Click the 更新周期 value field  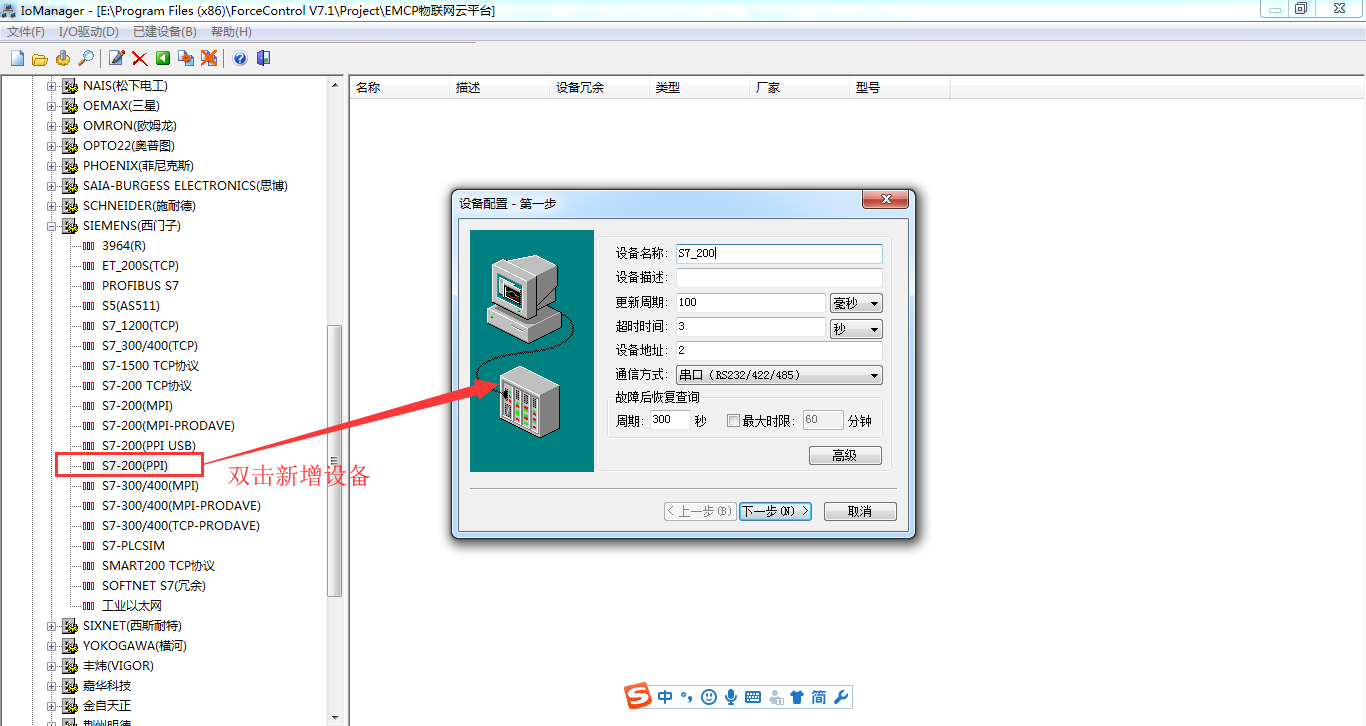pos(751,303)
